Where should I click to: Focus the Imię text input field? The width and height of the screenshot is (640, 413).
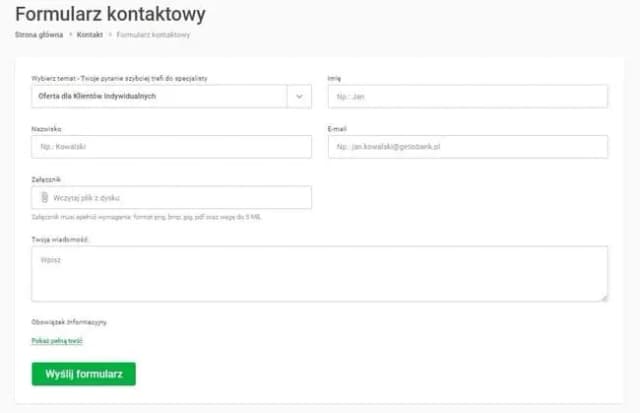(467, 96)
